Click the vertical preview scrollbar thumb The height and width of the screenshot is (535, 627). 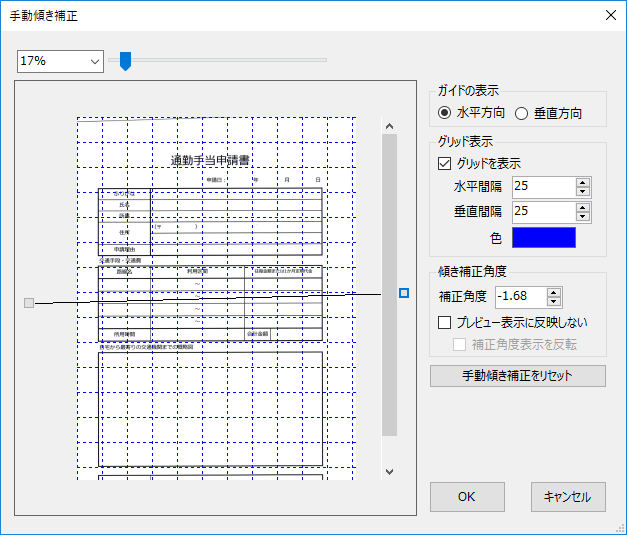point(389,285)
